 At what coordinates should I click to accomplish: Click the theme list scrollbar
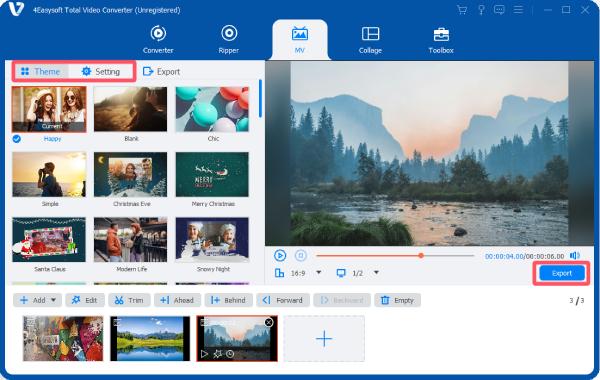[261, 98]
